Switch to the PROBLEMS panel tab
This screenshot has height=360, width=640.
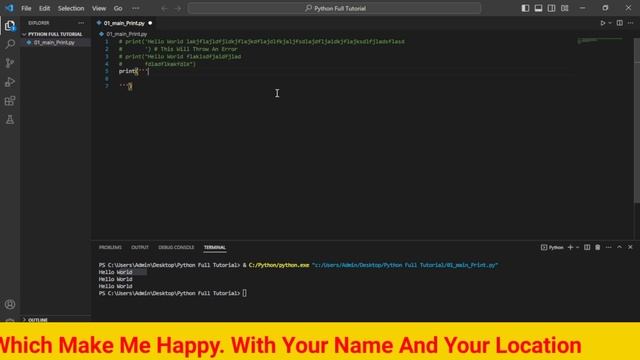click(110, 247)
